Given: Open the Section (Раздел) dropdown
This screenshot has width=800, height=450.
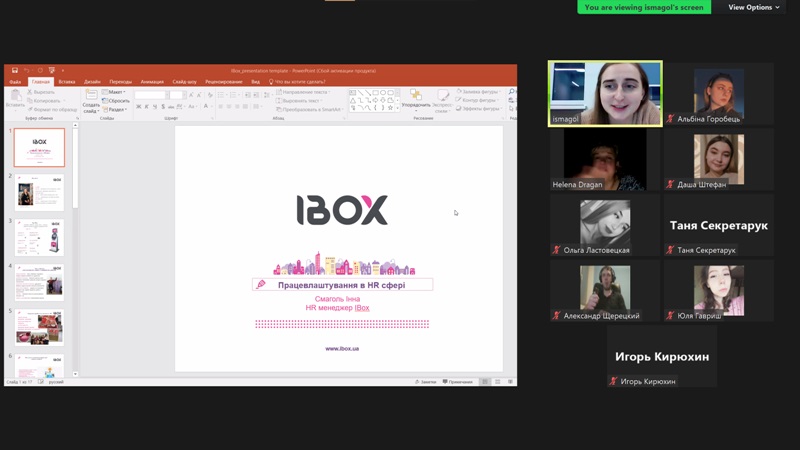Looking at the screenshot, I should 115,109.
